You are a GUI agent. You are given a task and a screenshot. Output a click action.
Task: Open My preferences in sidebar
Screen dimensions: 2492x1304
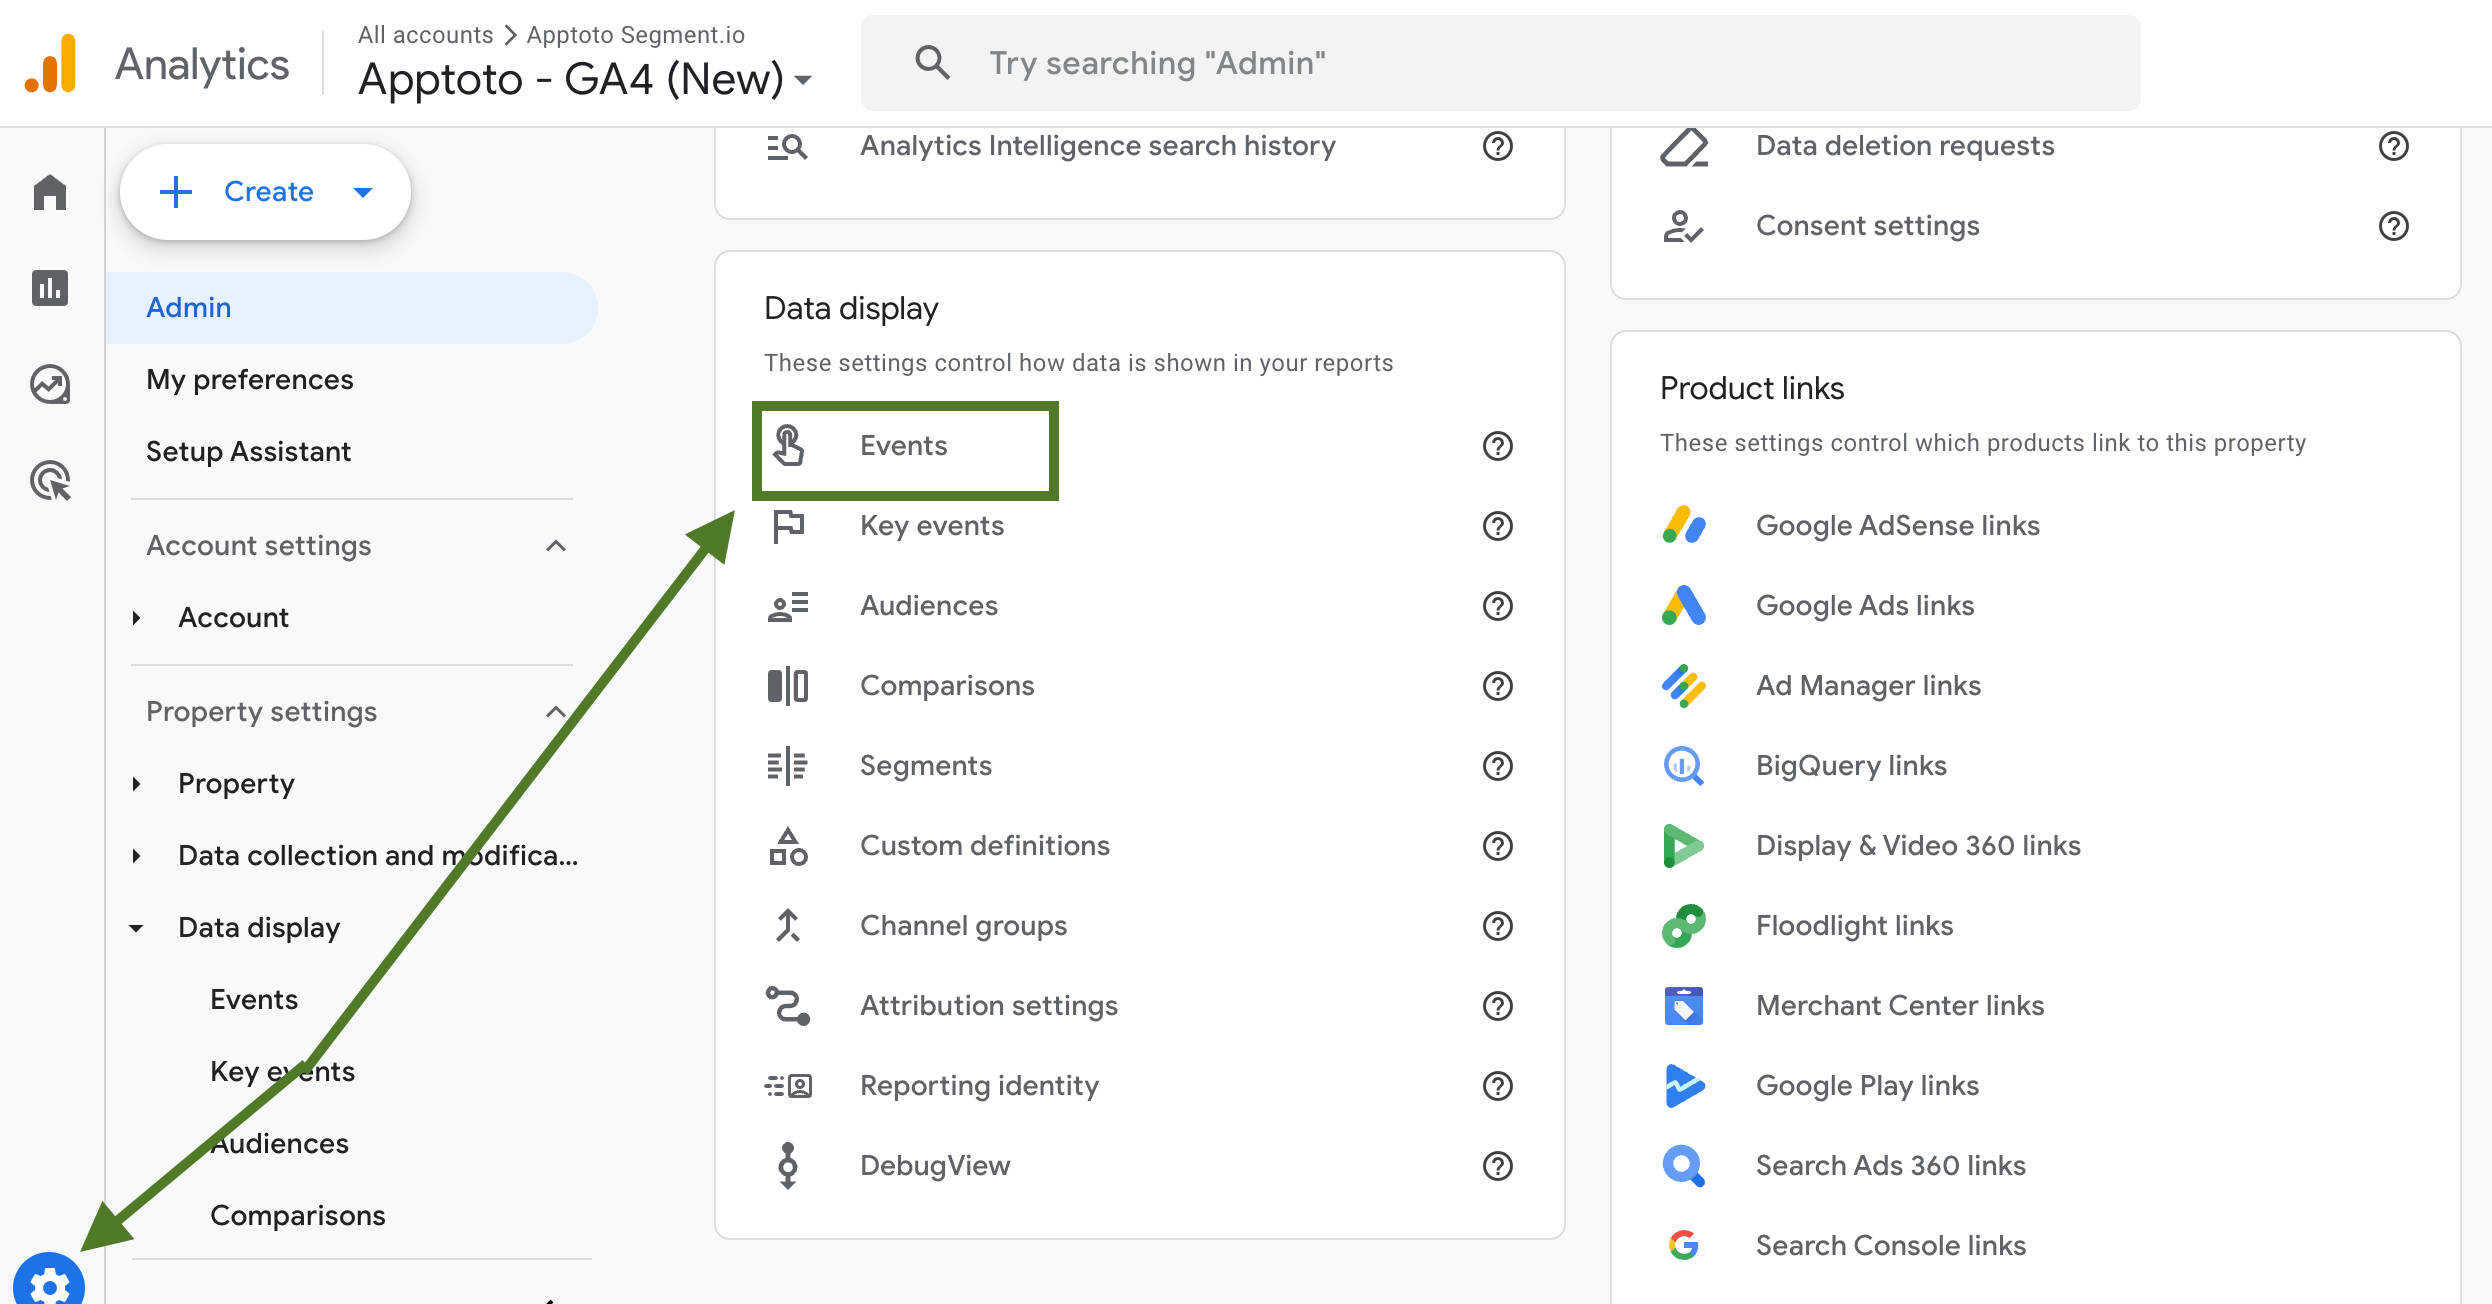pos(250,380)
